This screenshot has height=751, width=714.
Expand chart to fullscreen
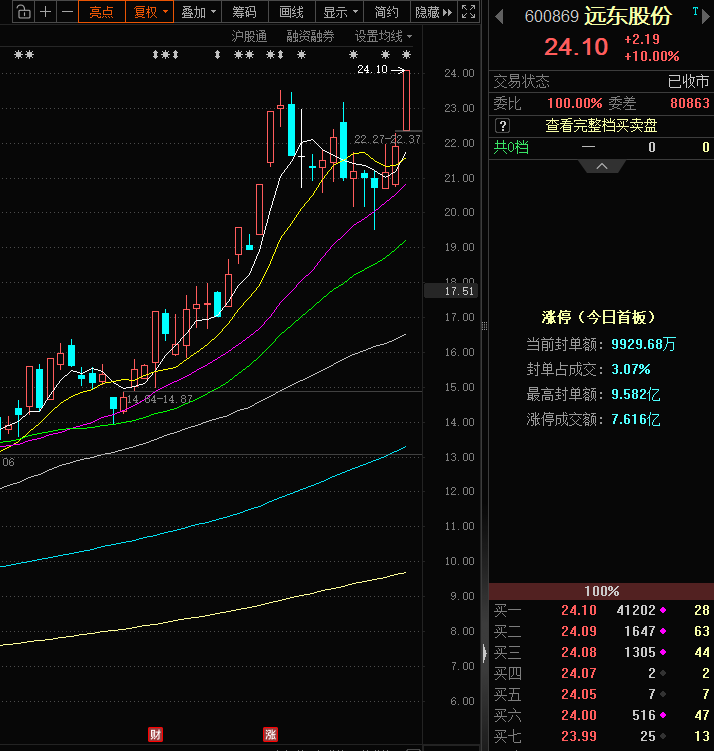point(468,11)
